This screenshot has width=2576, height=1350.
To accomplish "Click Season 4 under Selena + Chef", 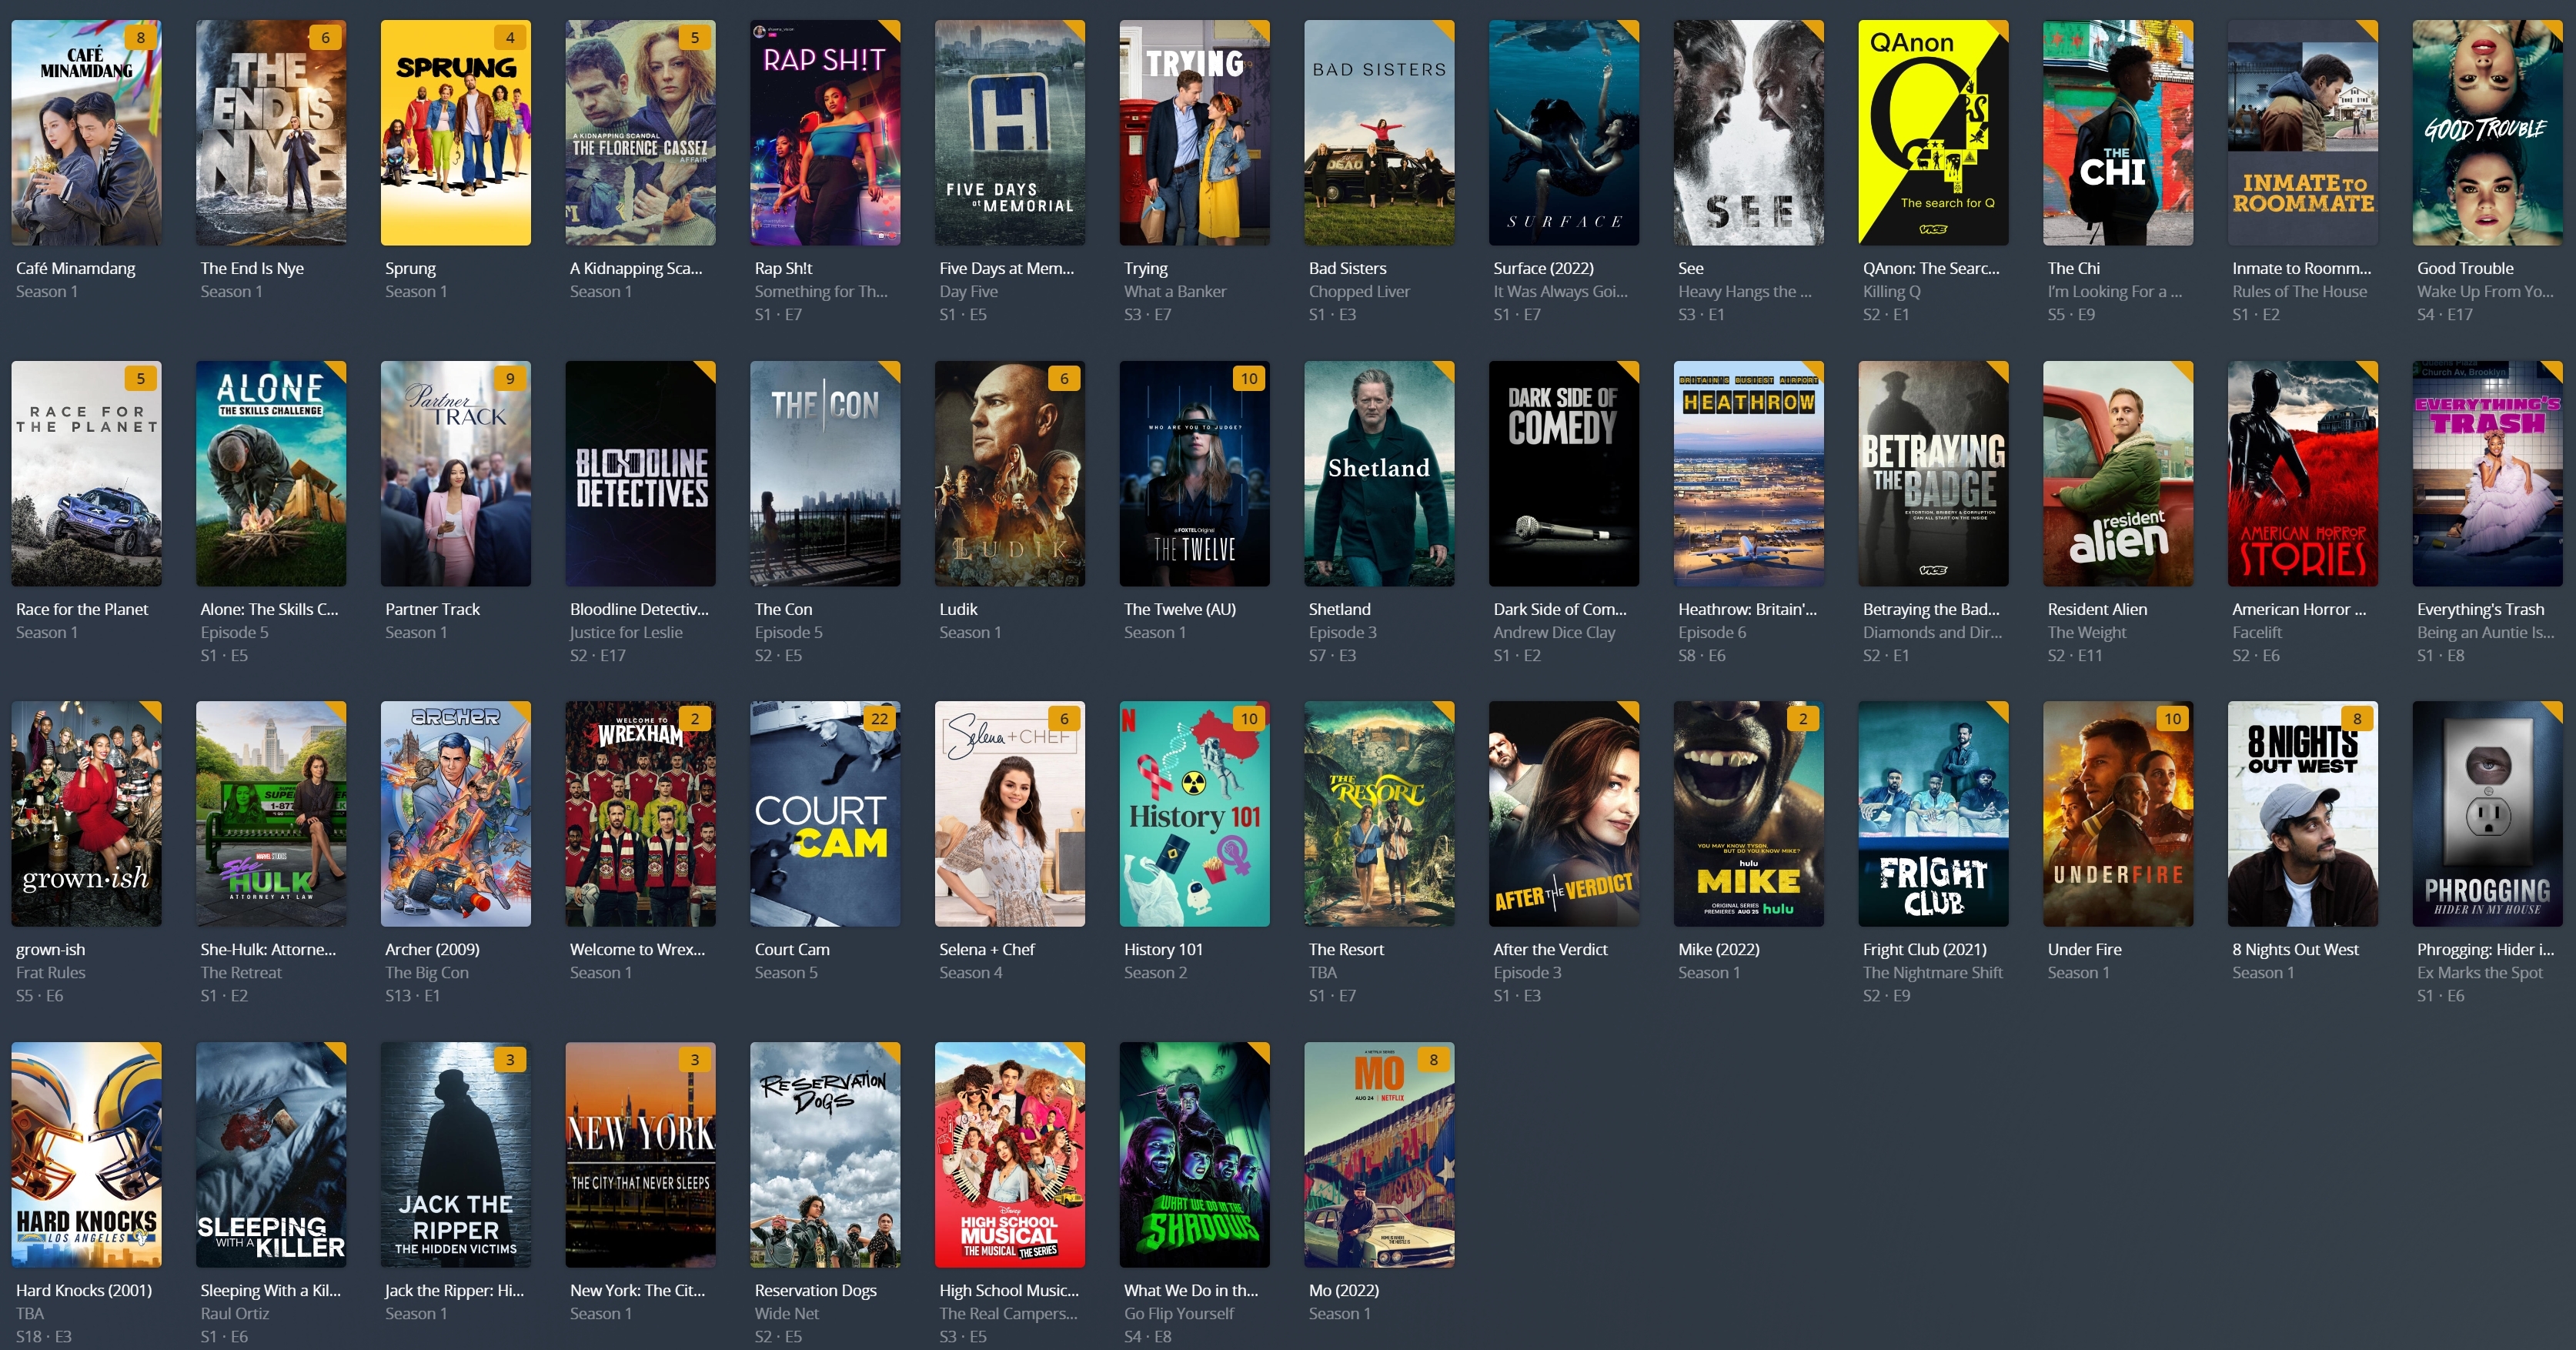I will point(970,972).
